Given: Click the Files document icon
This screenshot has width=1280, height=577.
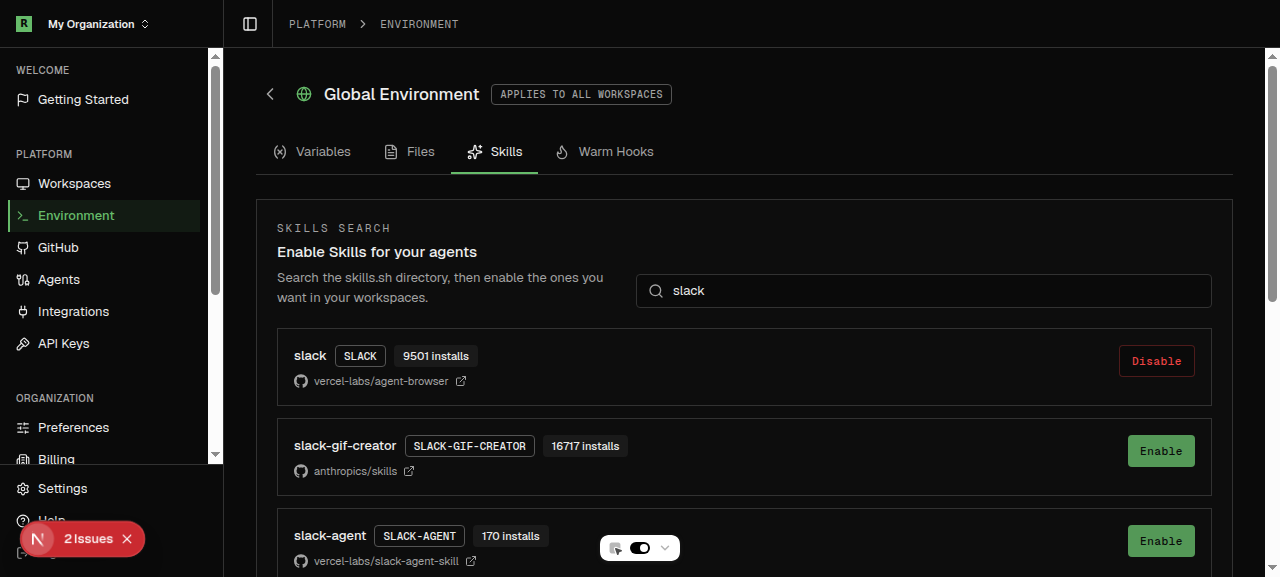Looking at the screenshot, I should 391,152.
